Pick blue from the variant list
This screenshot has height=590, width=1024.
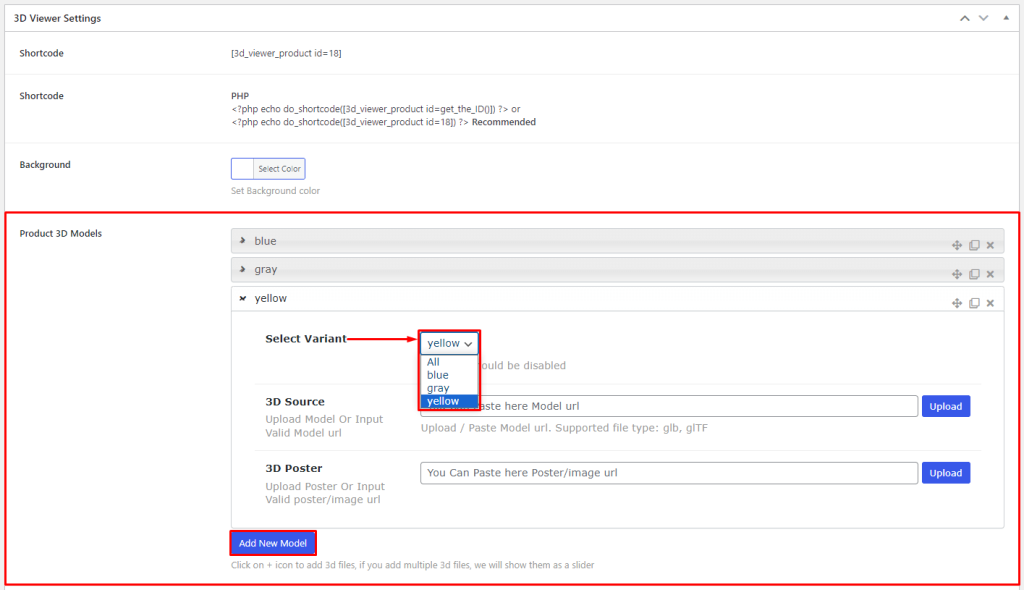point(438,375)
